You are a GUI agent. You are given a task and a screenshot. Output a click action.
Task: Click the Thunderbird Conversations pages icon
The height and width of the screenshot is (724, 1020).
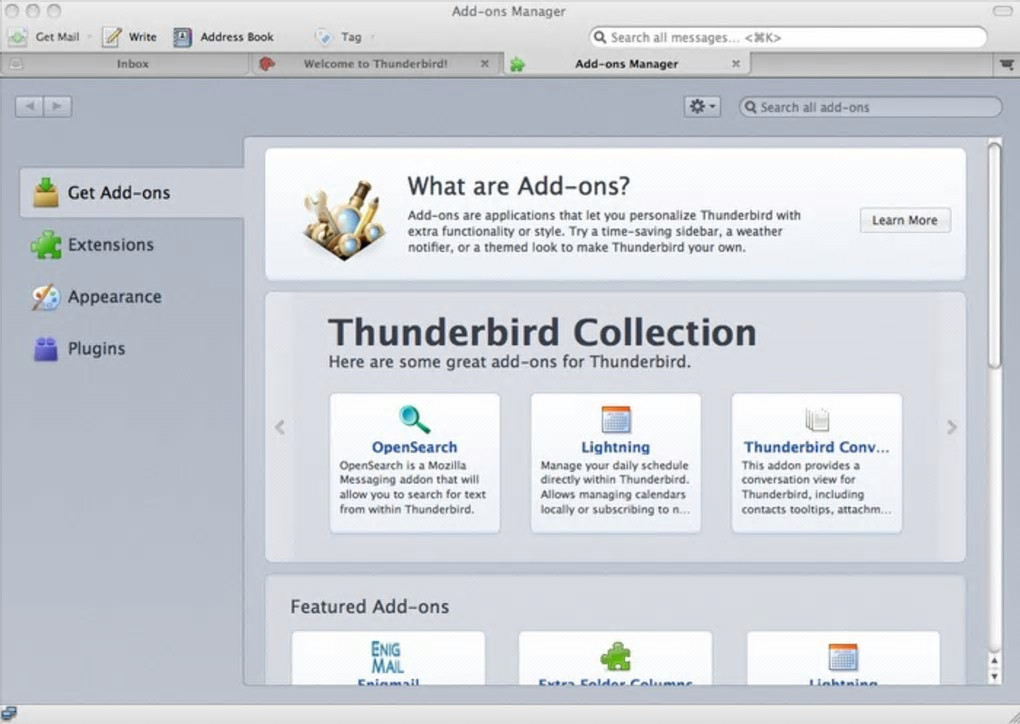point(817,420)
